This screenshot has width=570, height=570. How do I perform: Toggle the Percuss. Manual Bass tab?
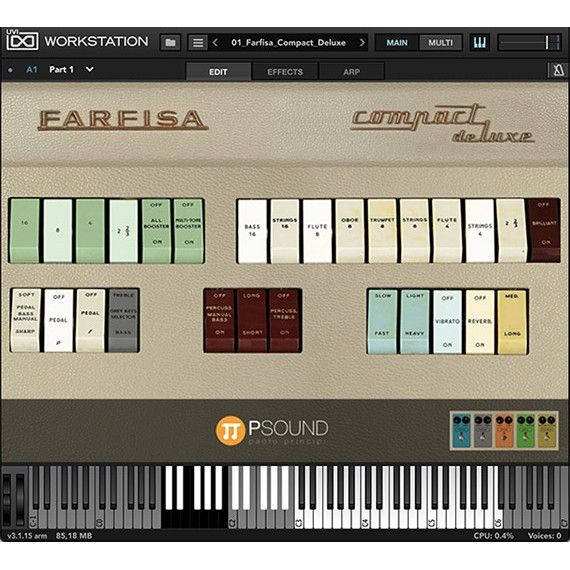pos(219,321)
